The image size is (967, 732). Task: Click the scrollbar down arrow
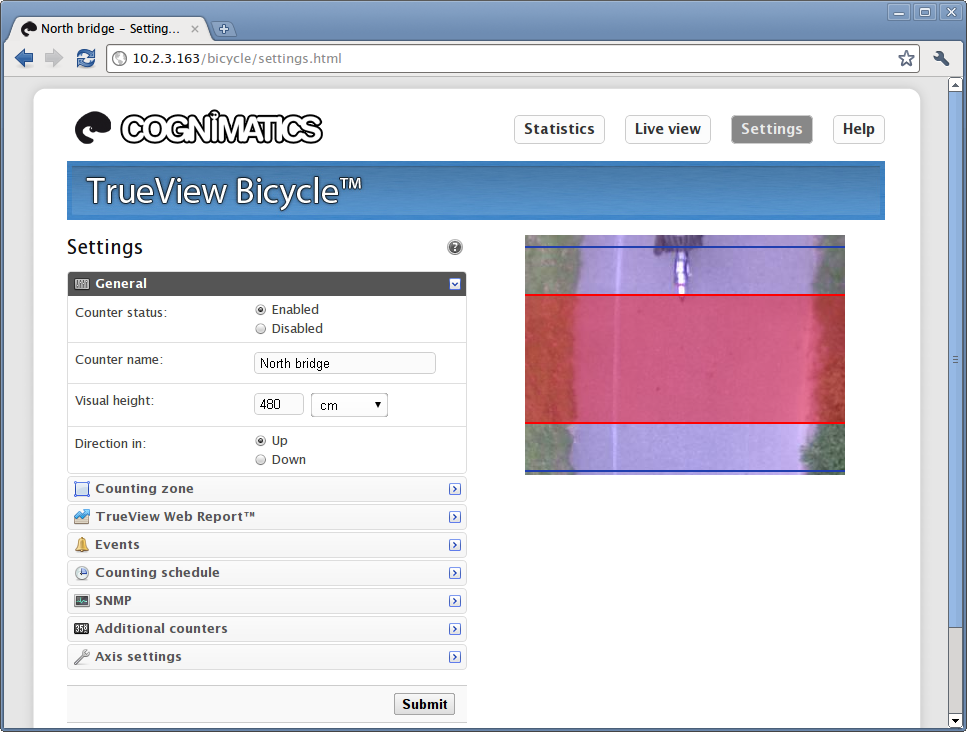point(955,720)
